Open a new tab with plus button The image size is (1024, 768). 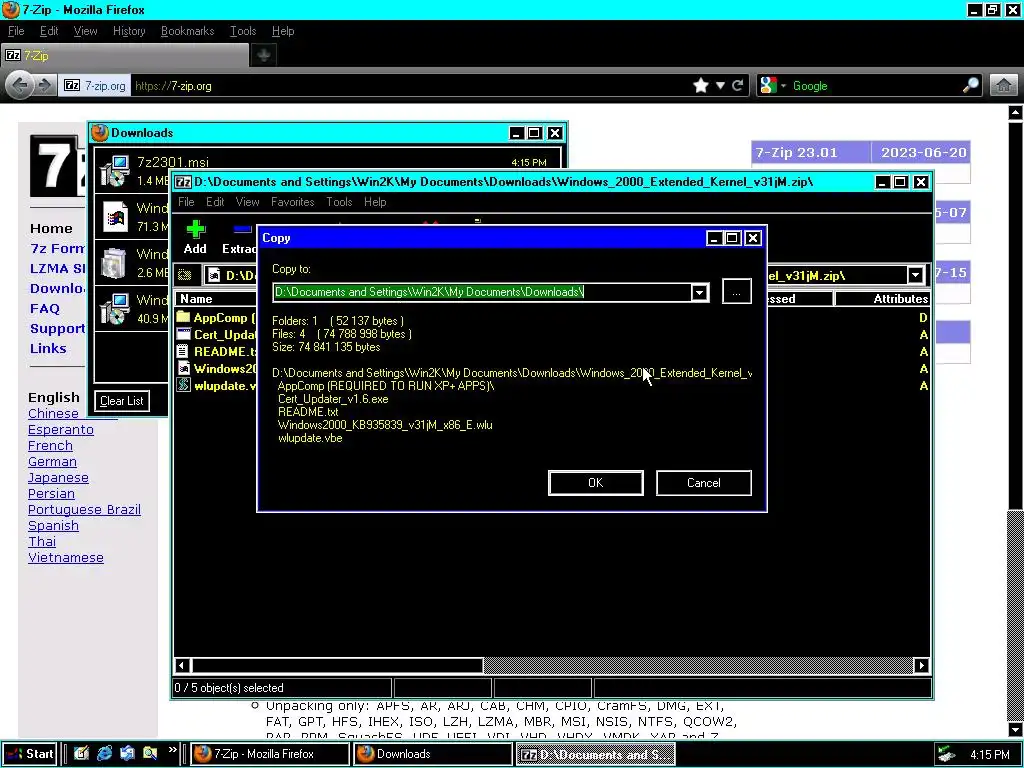click(x=264, y=55)
